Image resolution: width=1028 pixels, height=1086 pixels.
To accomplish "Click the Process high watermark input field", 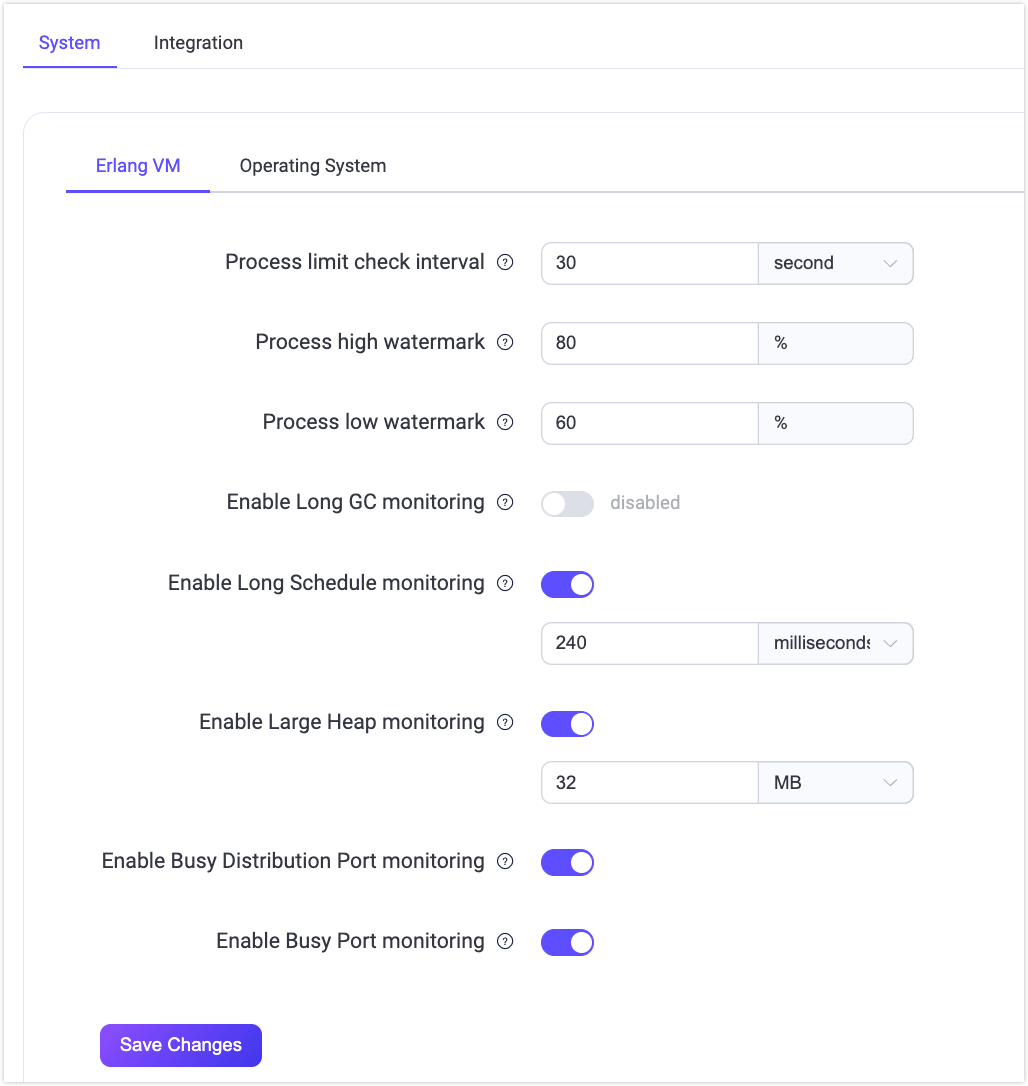I will click(650, 343).
